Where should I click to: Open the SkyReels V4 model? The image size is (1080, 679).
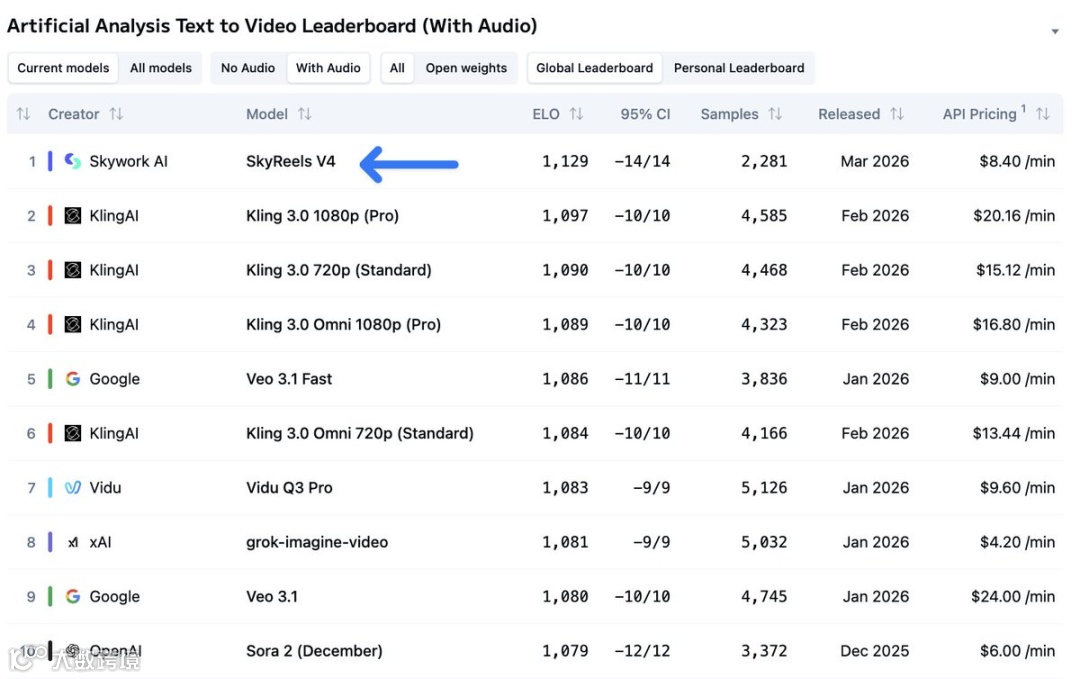[x=290, y=161]
